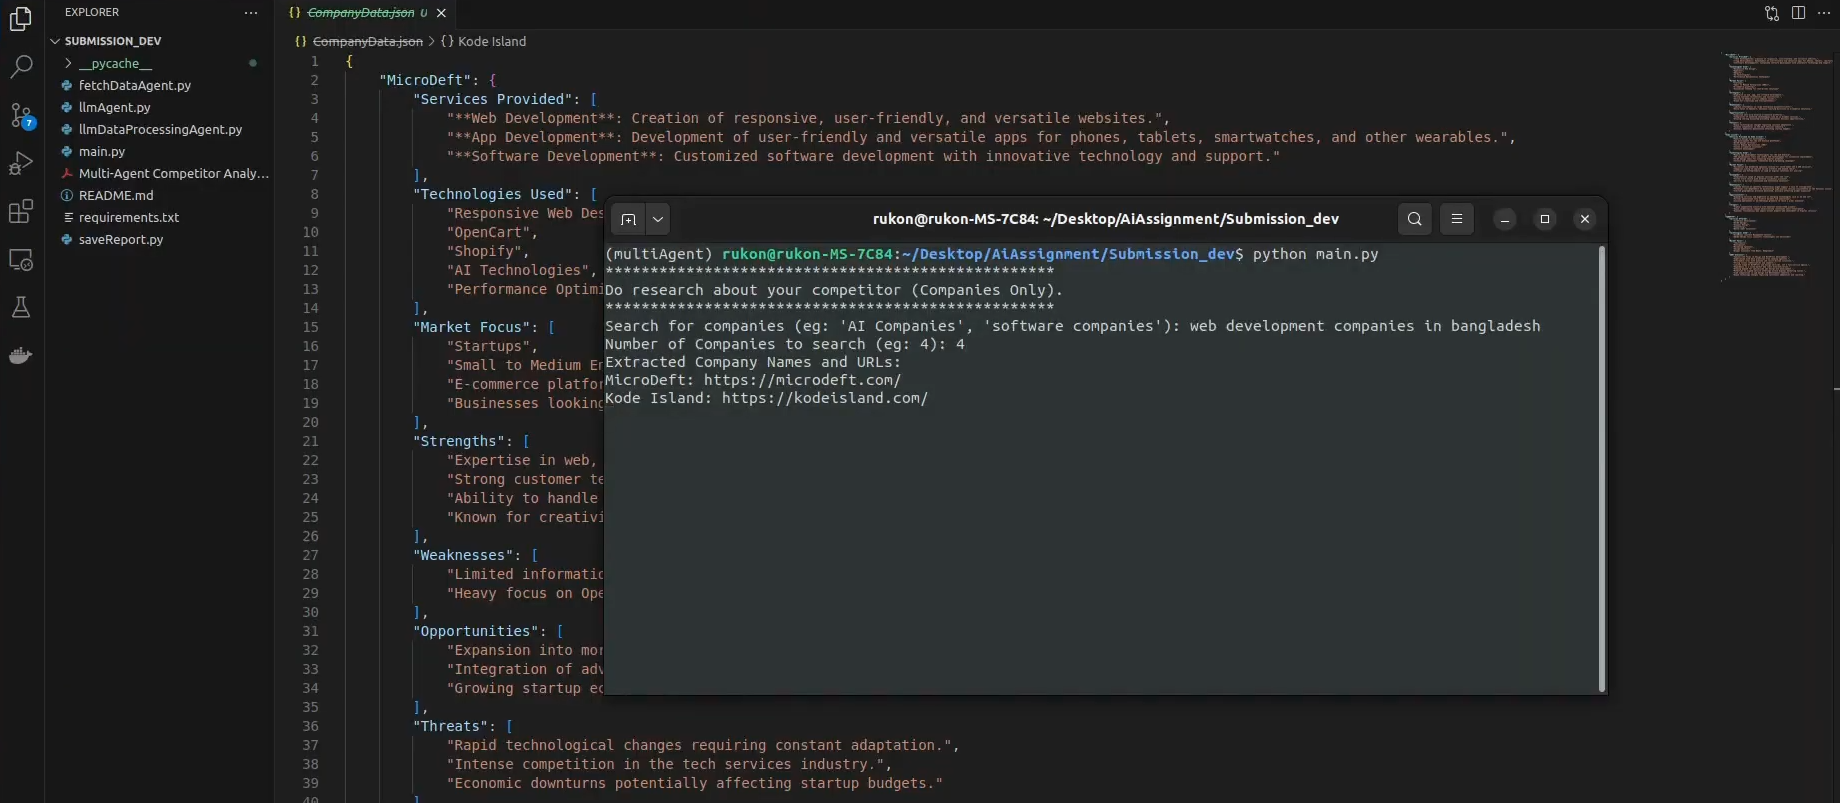Screen dimensions: 1840x803
Task: Click the terminal search icon
Action: click(1414, 219)
